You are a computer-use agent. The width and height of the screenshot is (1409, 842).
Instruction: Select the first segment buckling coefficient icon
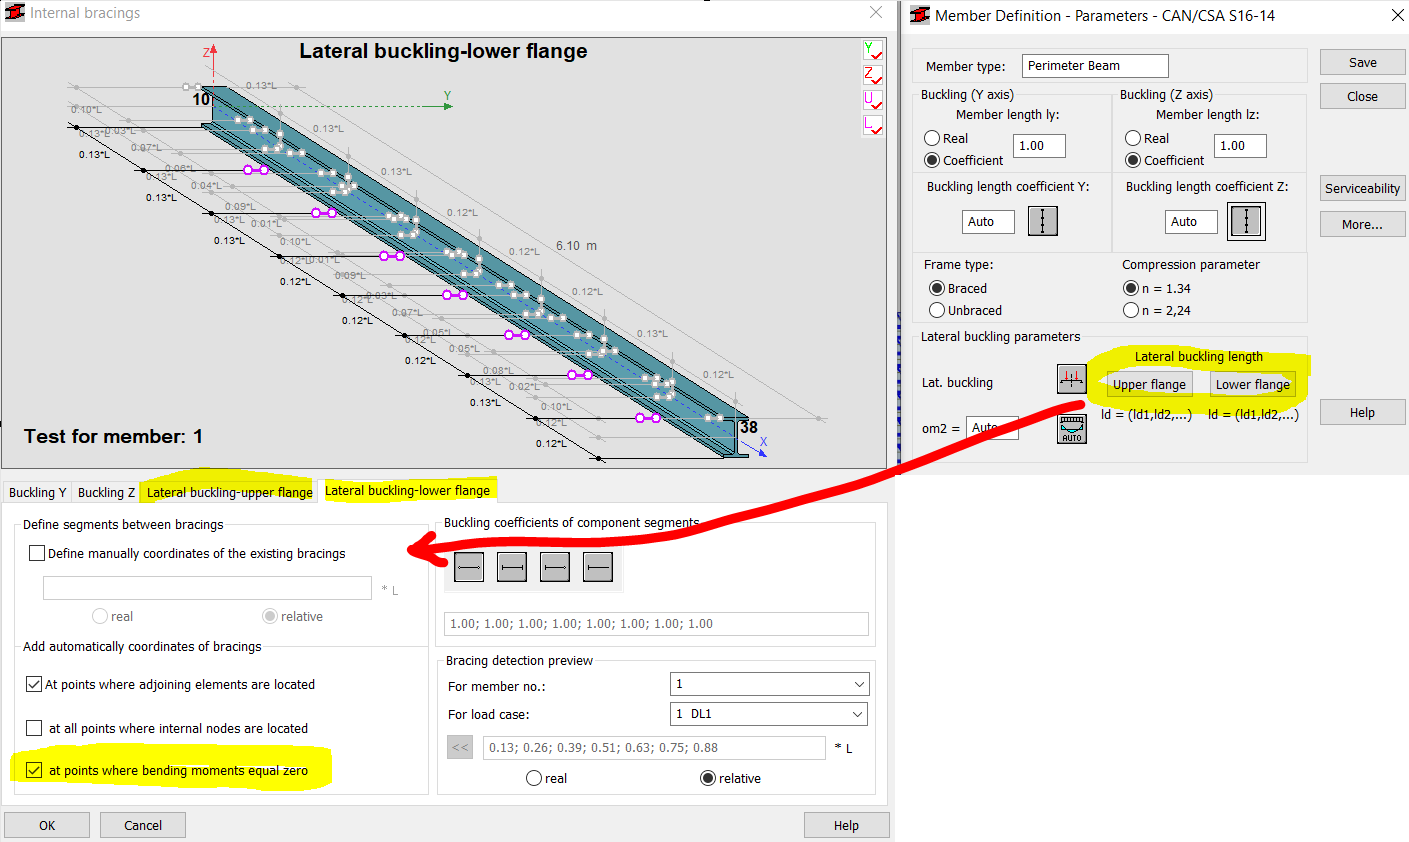[x=469, y=567]
